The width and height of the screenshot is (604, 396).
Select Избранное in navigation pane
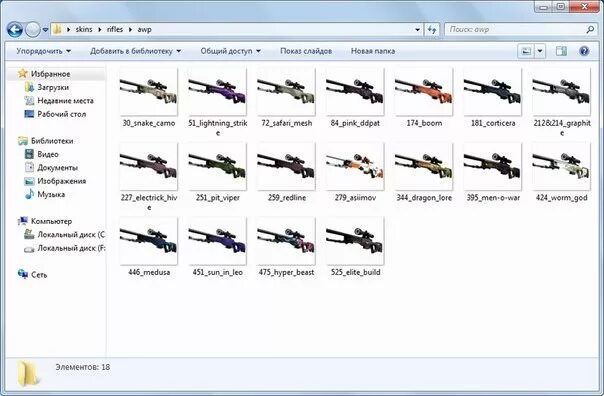50,74
